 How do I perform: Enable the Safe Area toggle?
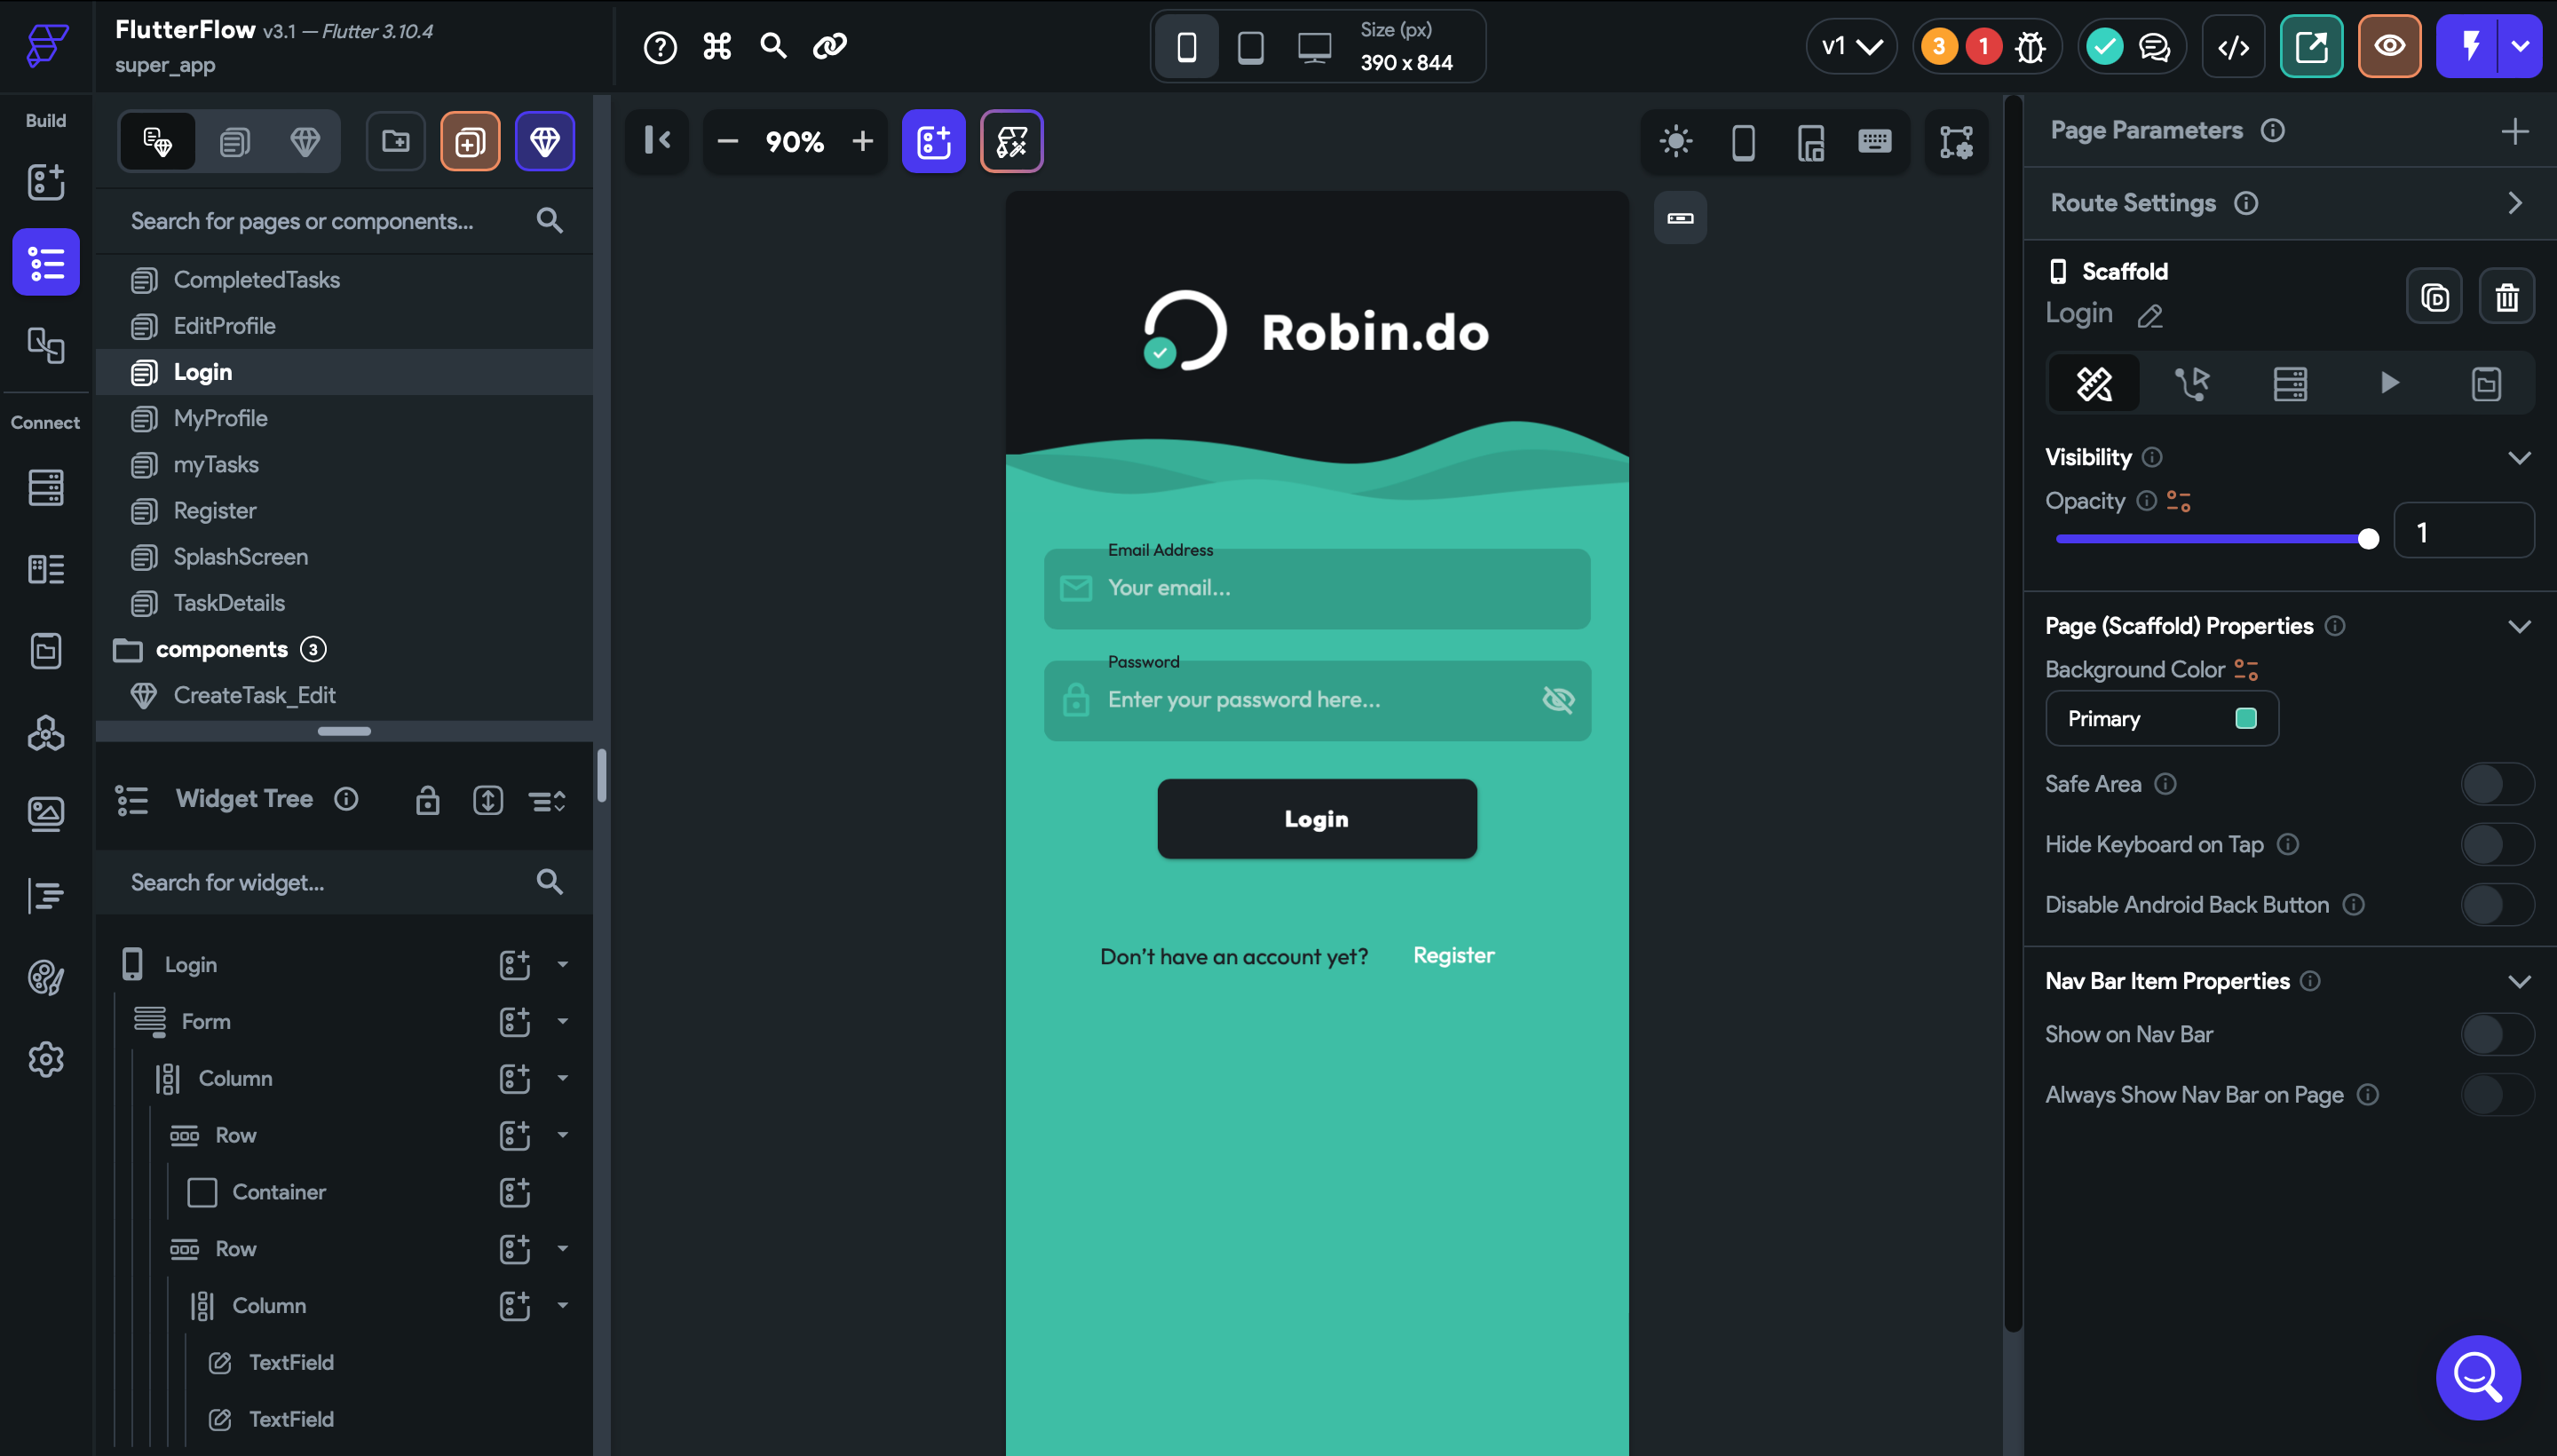click(x=2496, y=784)
